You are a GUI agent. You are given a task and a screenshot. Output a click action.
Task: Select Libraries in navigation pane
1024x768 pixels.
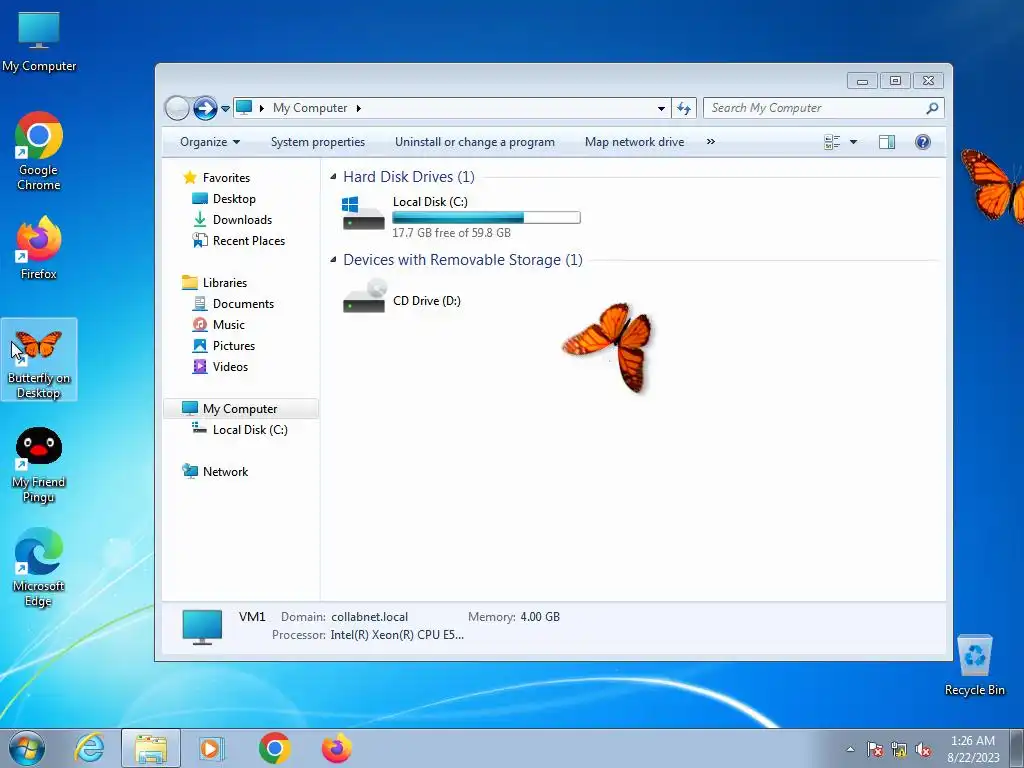click(x=225, y=283)
